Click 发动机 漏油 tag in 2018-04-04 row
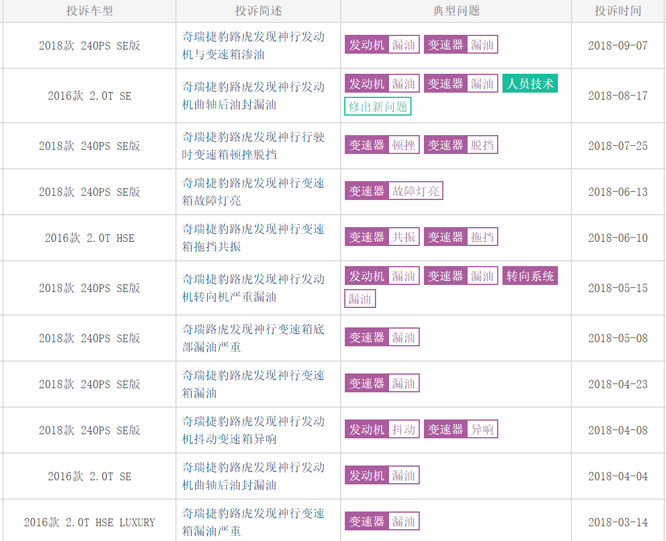The width and height of the screenshot is (666, 541). pyautogui.click(x=382, y=475)
